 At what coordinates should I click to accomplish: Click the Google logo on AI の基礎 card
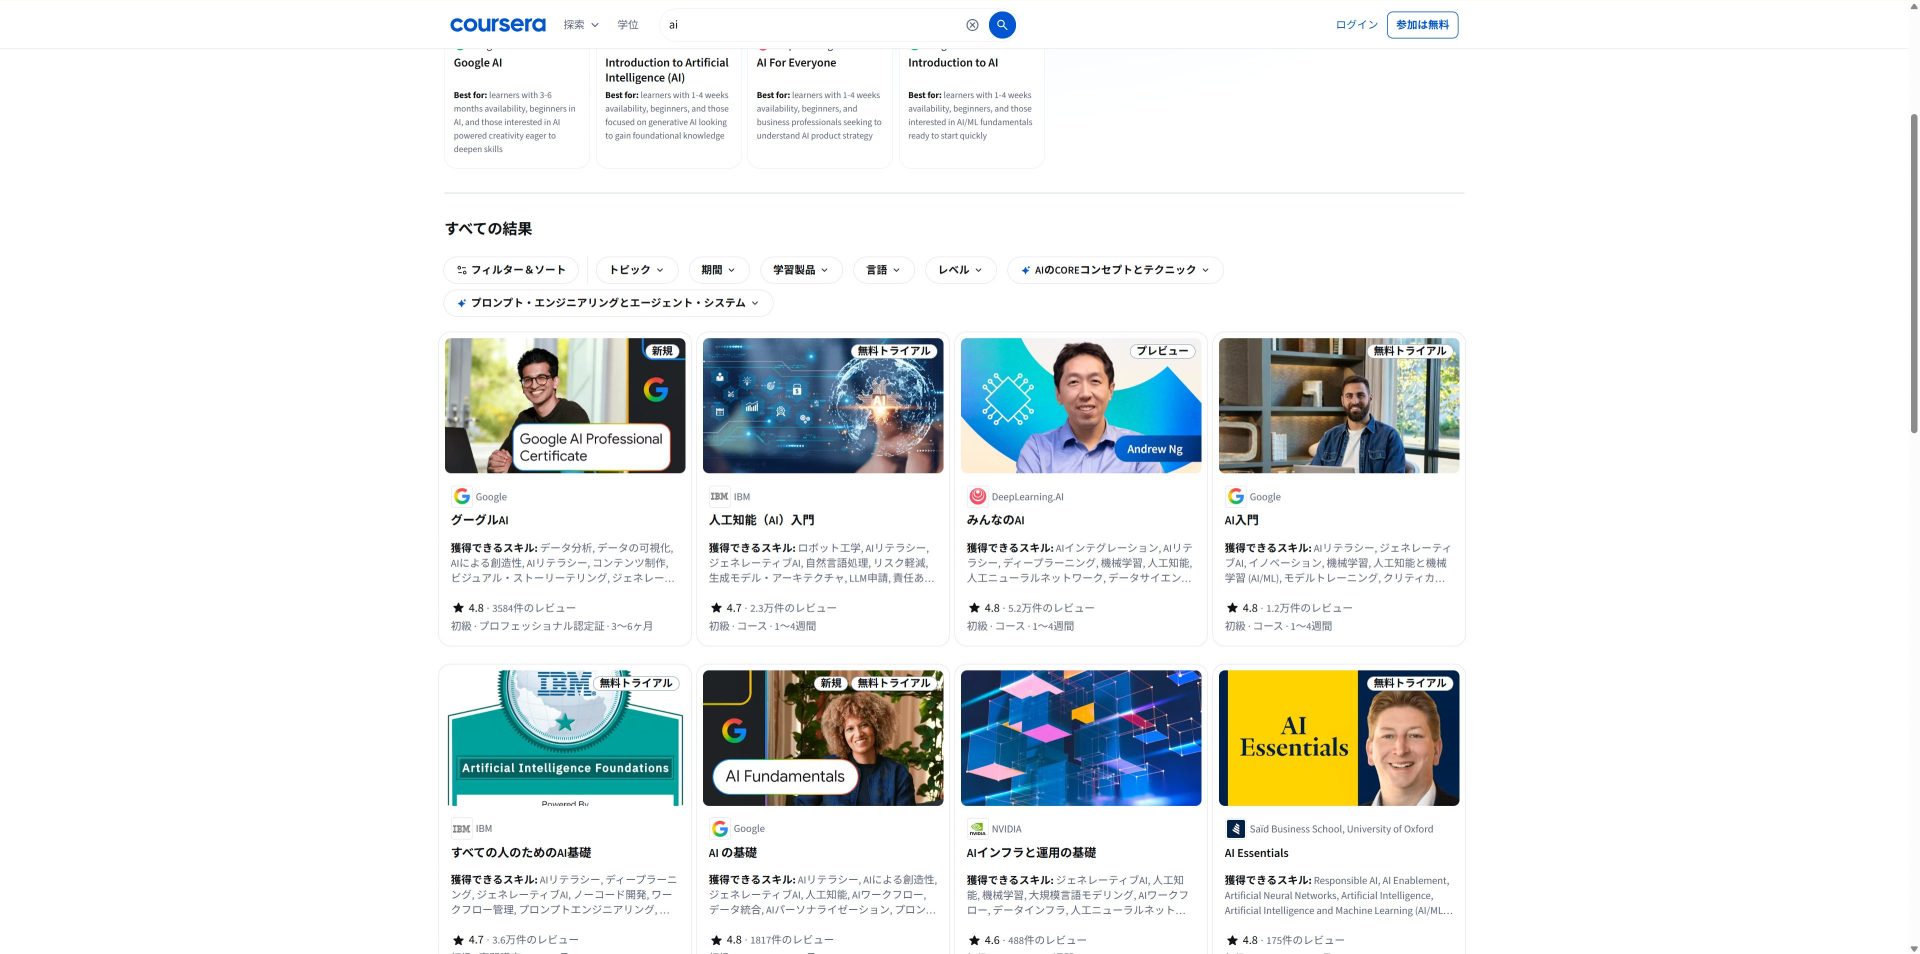[x=719, y=829]
